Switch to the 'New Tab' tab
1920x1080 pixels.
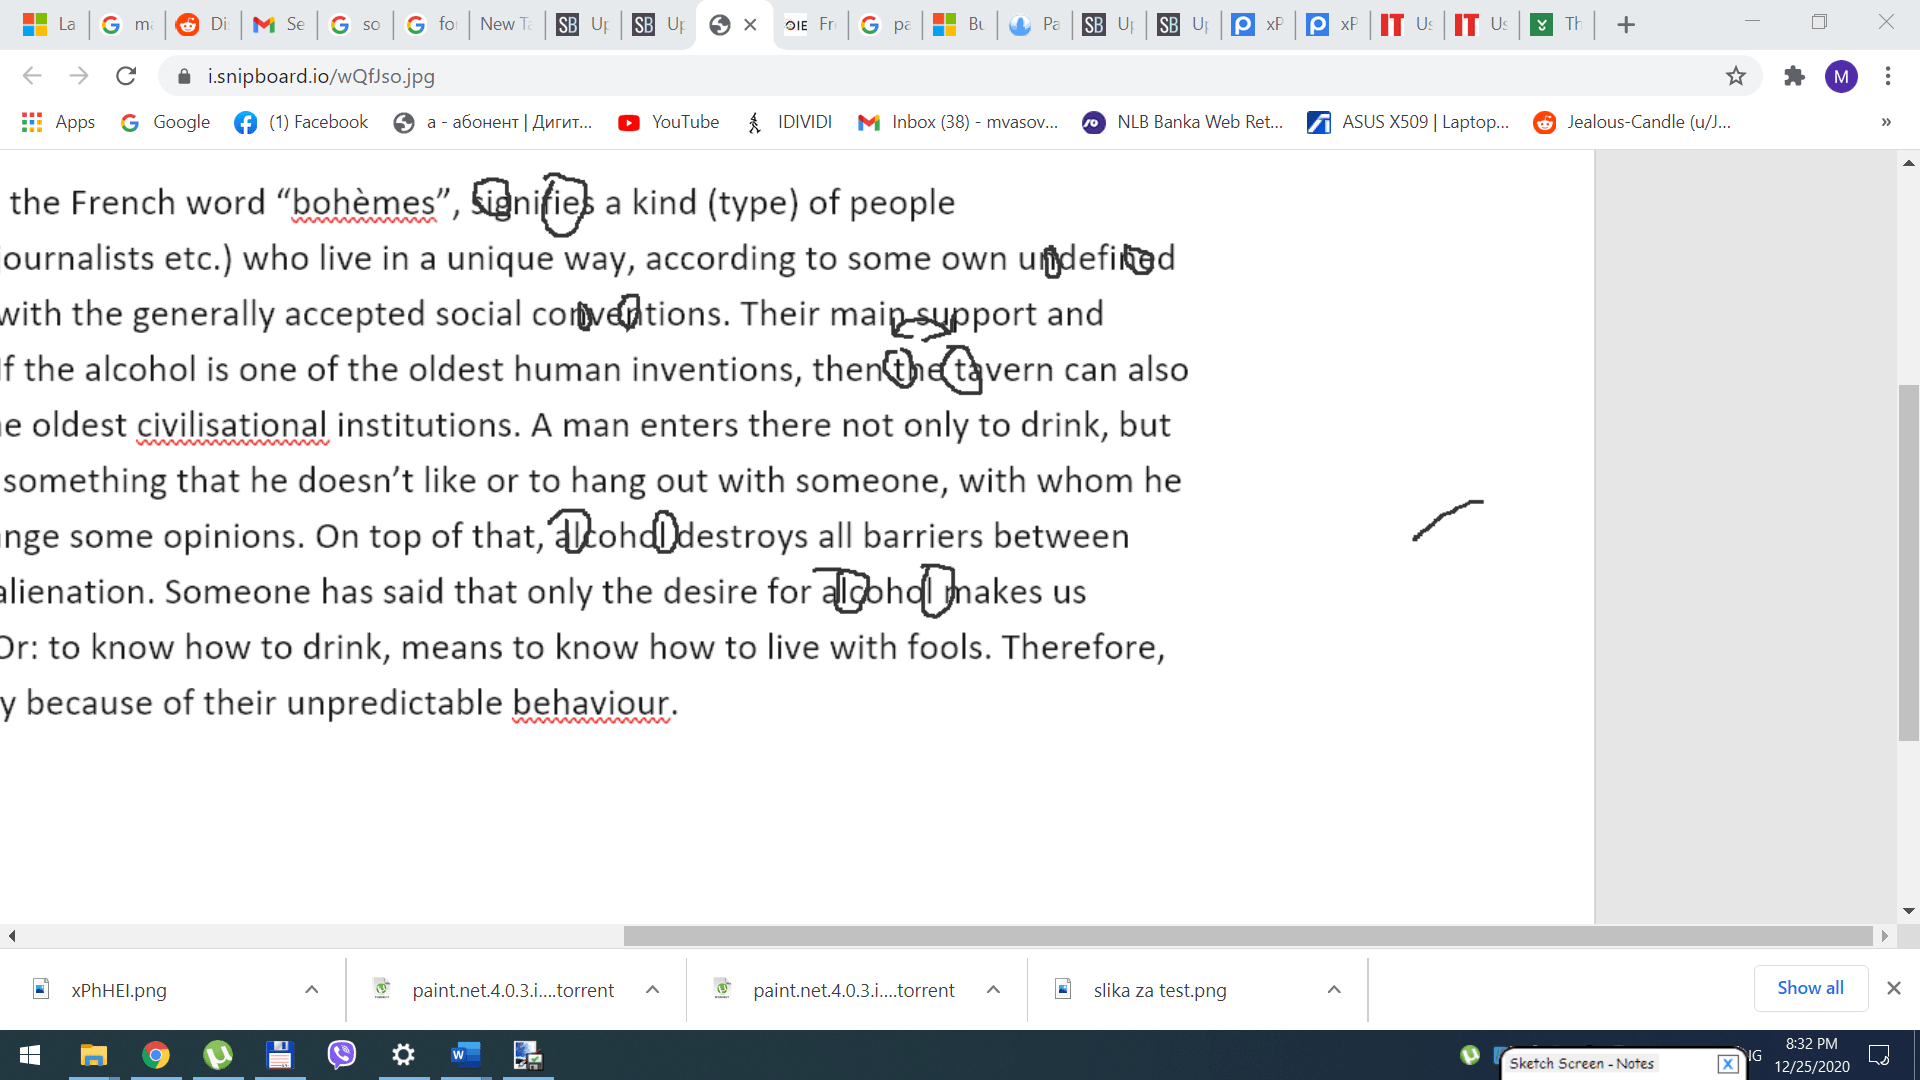[x=506, y=24]
